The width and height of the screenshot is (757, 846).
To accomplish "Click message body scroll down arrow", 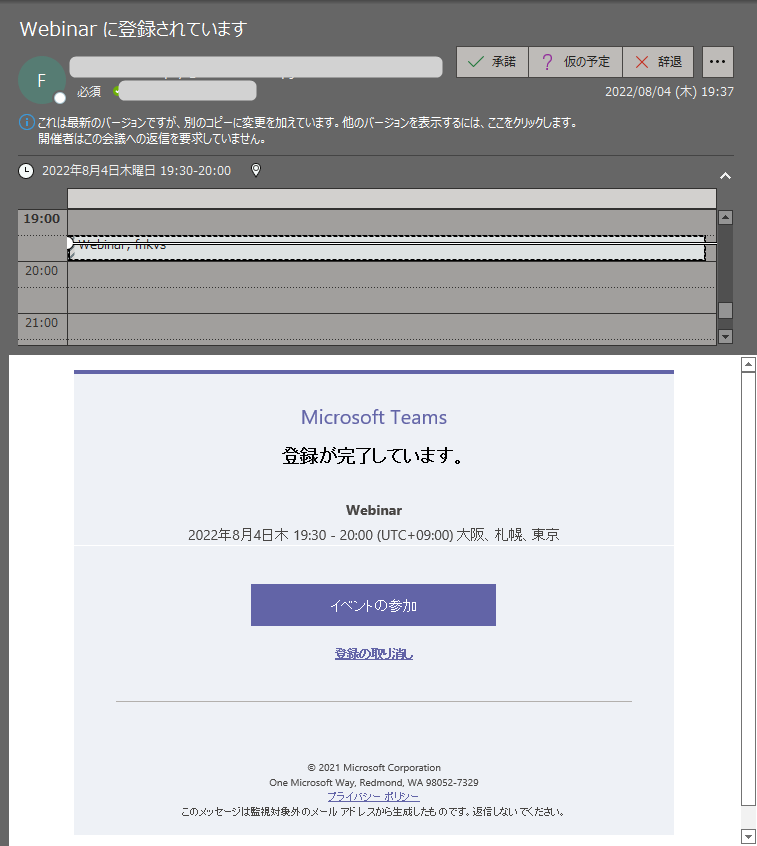I will tap(748, 836).
